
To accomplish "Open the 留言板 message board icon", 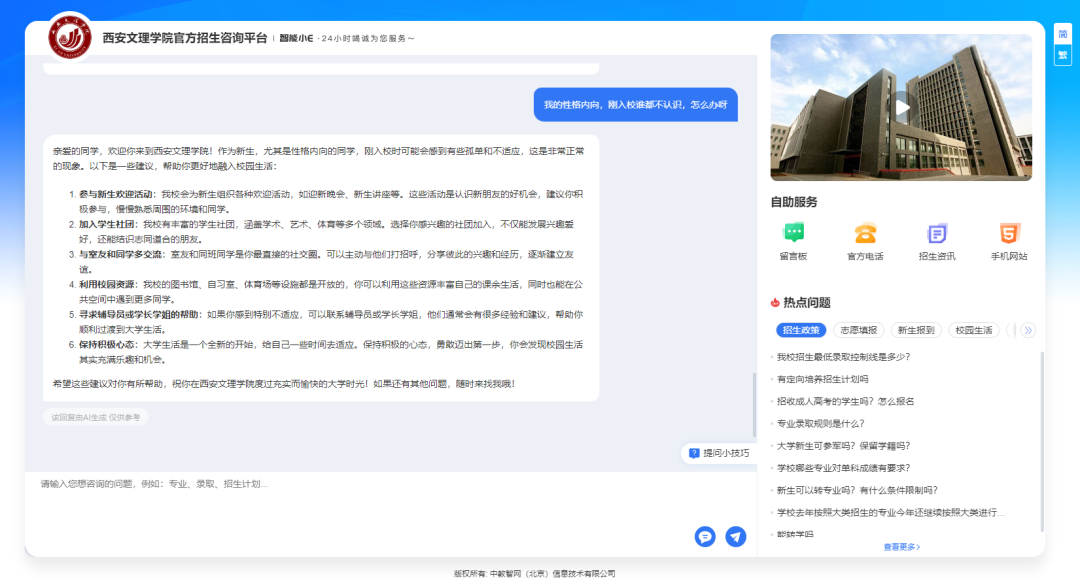I will pyautogui.click(x=793, y=234).
